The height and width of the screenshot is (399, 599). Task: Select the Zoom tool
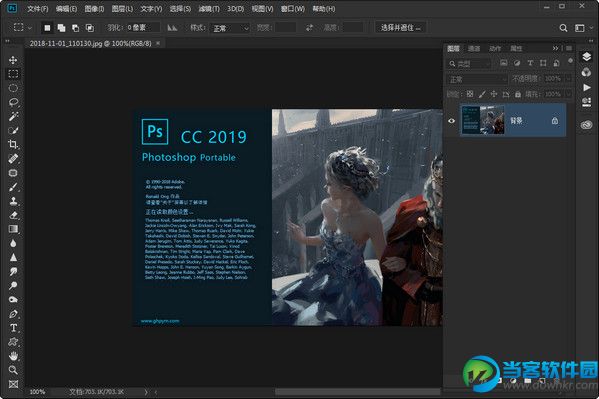13,370
